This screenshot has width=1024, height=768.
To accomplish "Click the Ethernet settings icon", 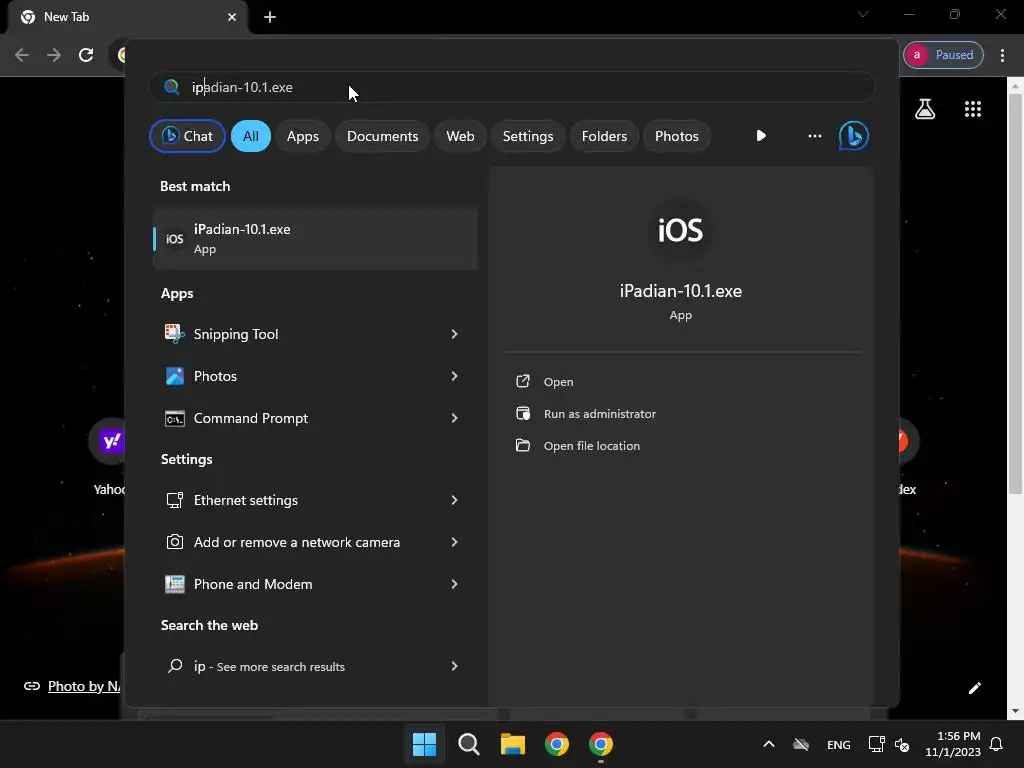I will 174,500.
